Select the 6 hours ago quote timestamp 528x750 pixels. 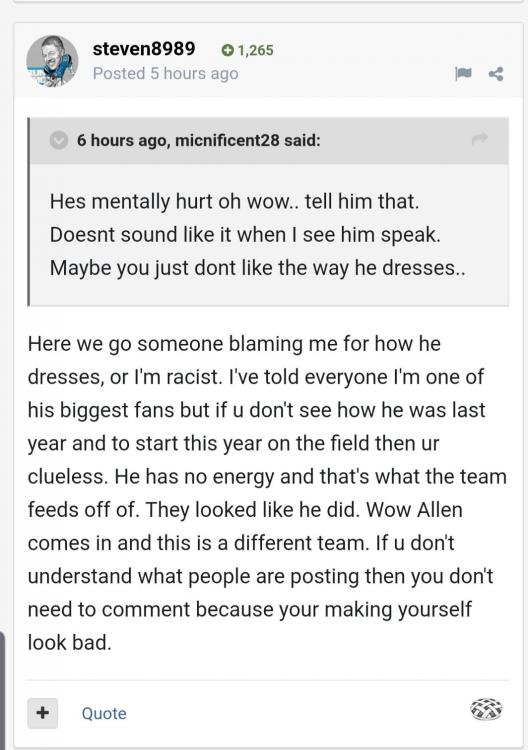coord(121,140)
